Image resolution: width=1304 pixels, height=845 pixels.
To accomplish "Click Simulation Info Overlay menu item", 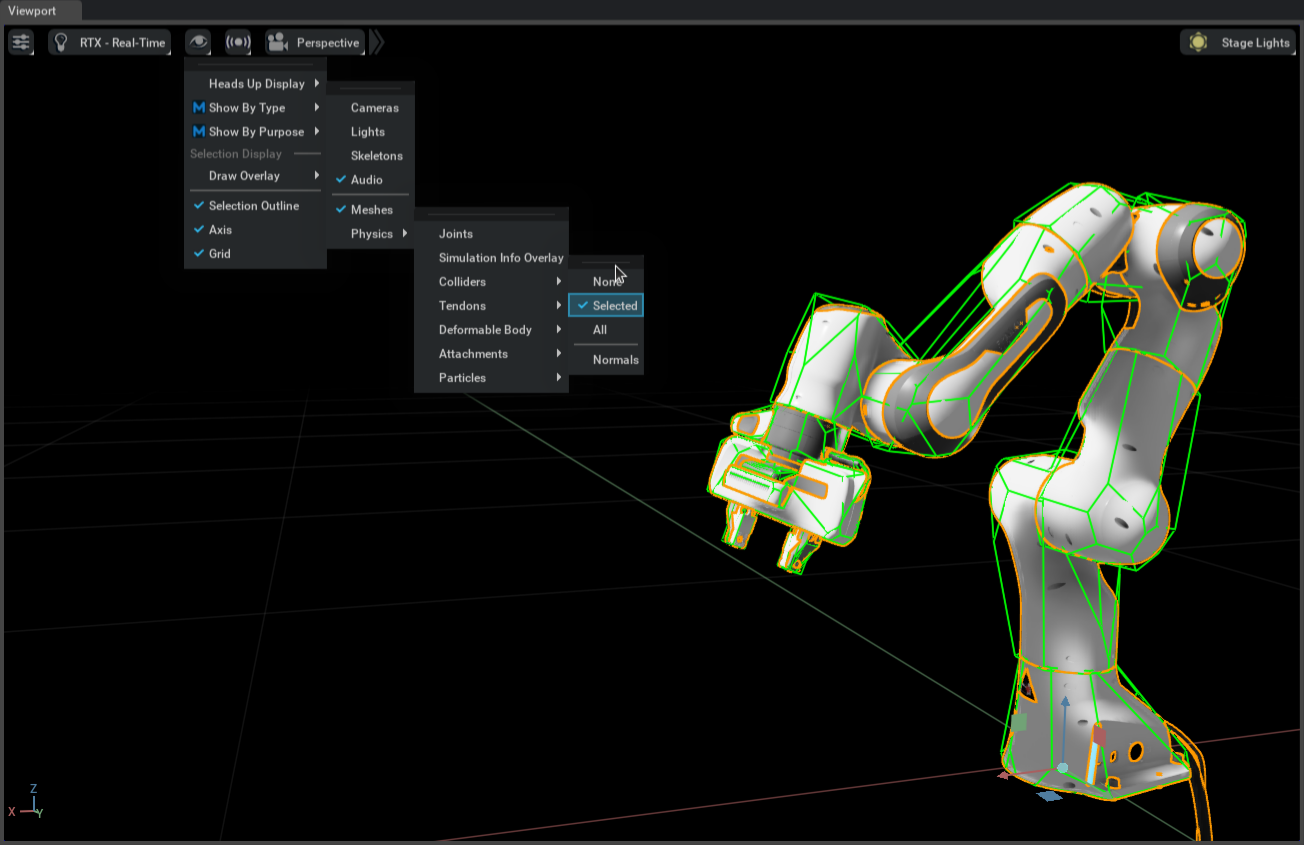I will point(500,258).
